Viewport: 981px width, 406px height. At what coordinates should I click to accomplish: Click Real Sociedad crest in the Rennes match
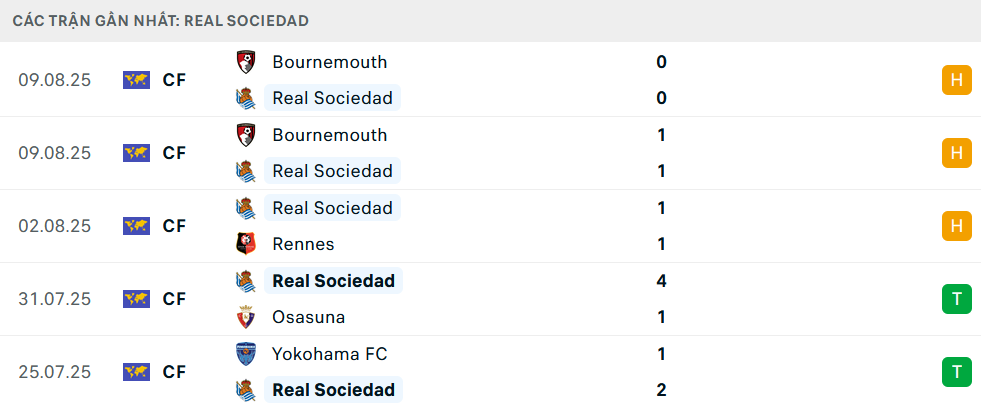244,208
